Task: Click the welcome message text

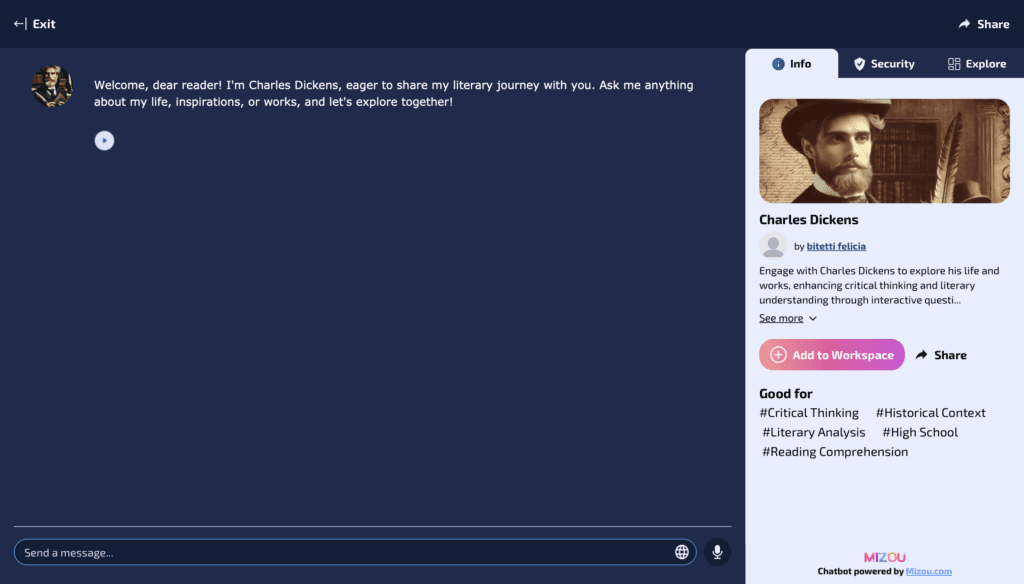Action: click(394, 93)
